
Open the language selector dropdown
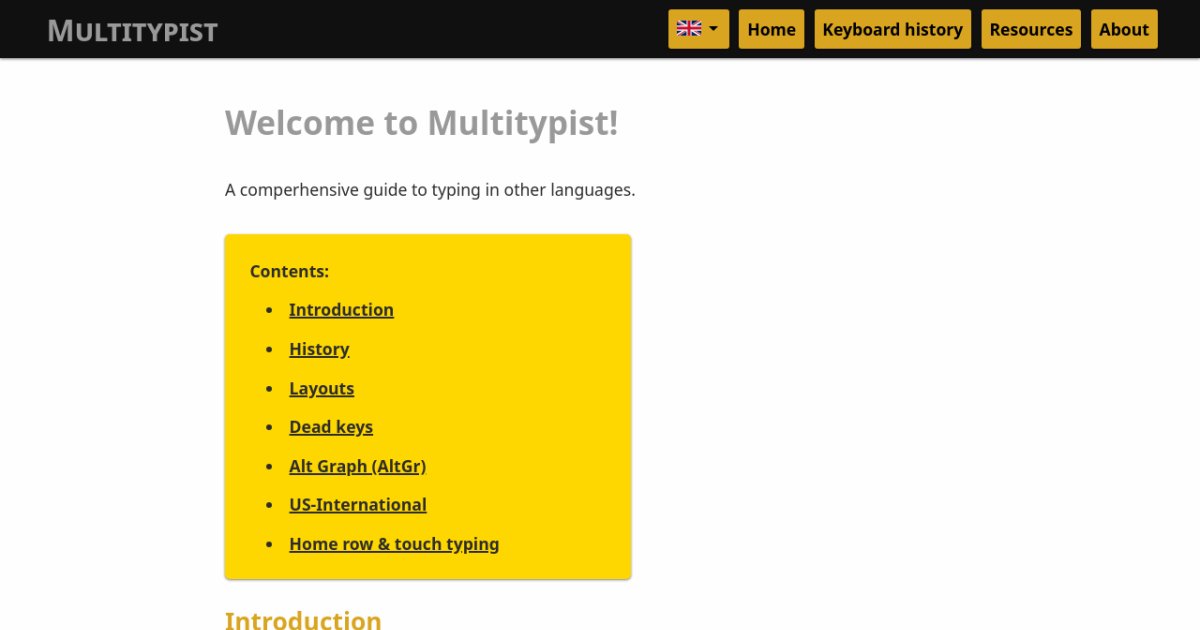(x=698, y=28)
